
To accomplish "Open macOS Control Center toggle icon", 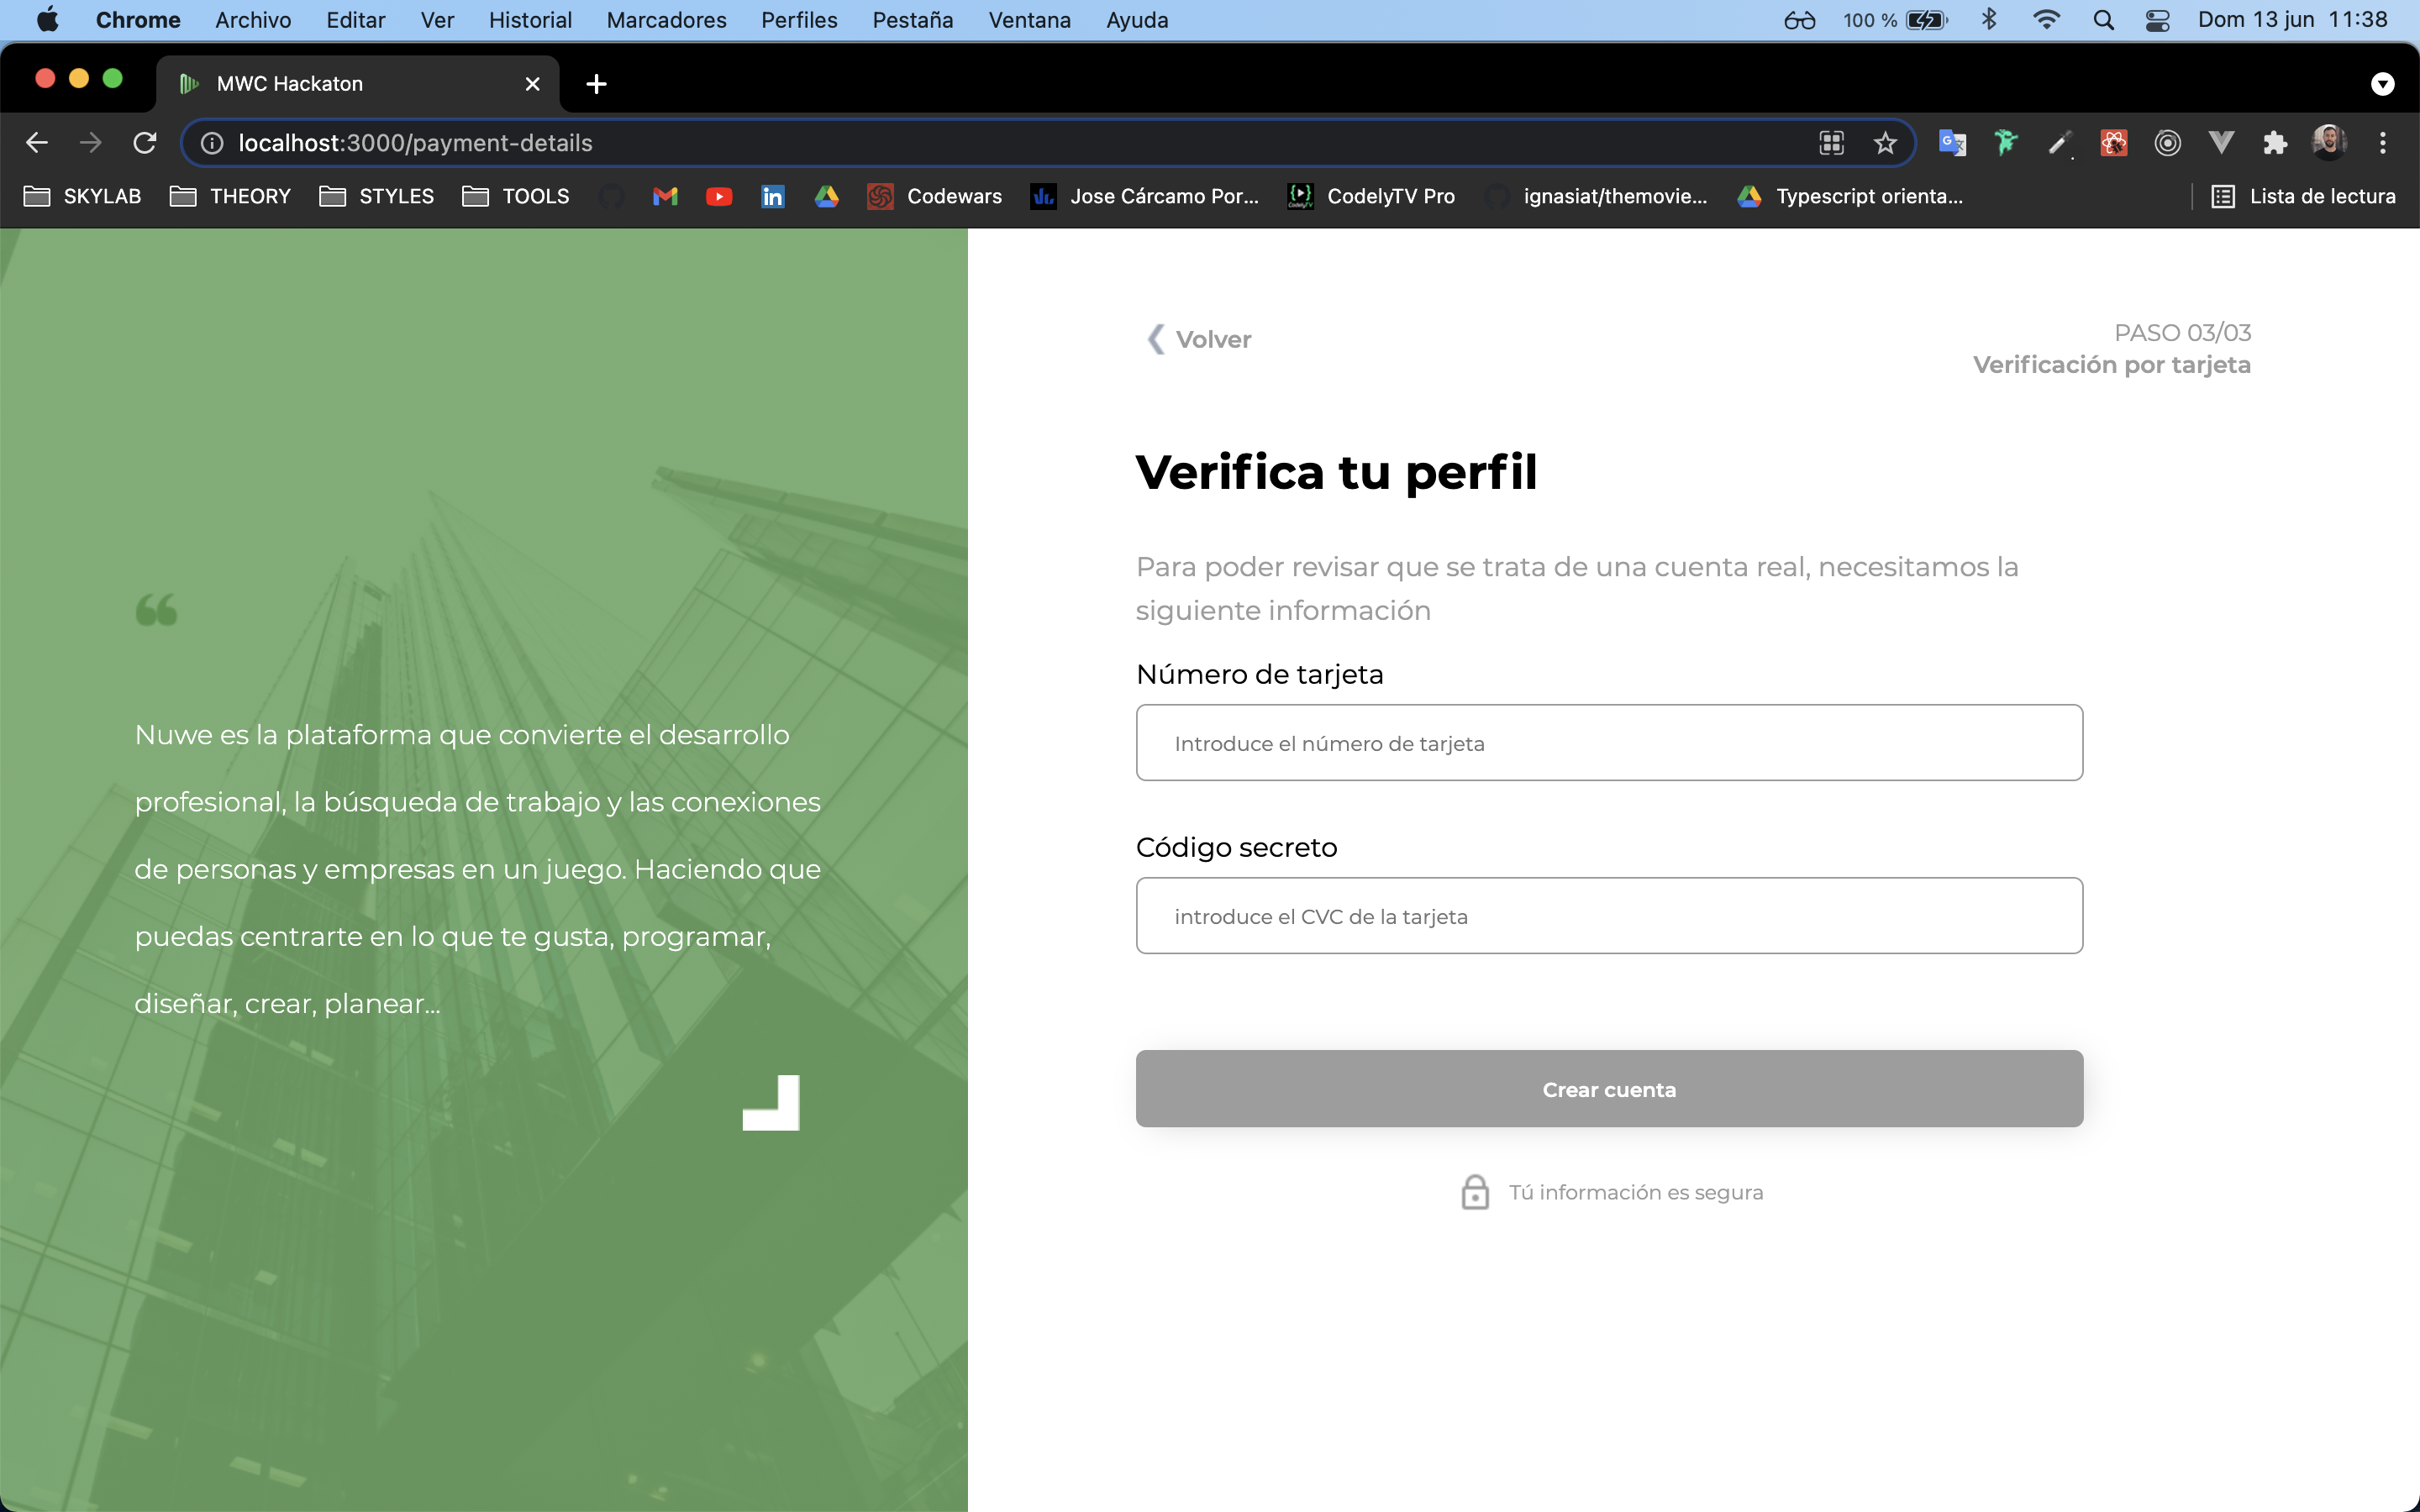I will click(2157, 20).
